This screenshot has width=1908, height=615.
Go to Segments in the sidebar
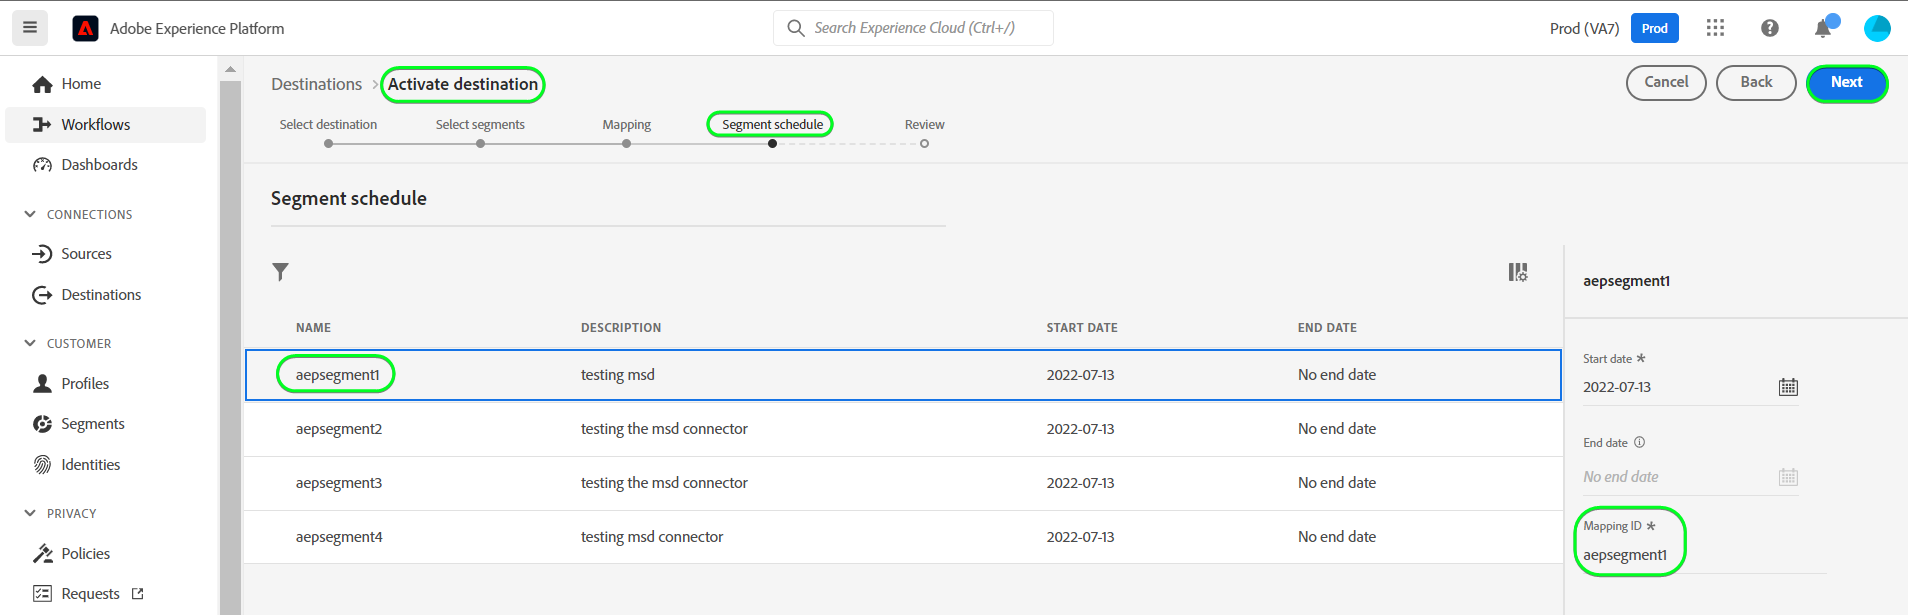tap(92, 424)
